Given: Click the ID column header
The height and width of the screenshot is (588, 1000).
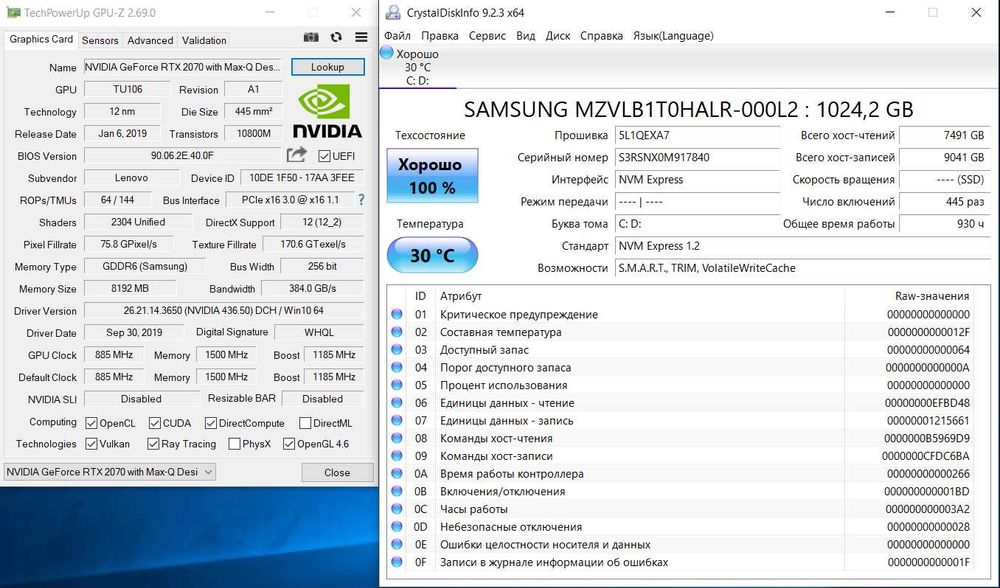Looking at the screenshot, I should [x=420, y=296].
